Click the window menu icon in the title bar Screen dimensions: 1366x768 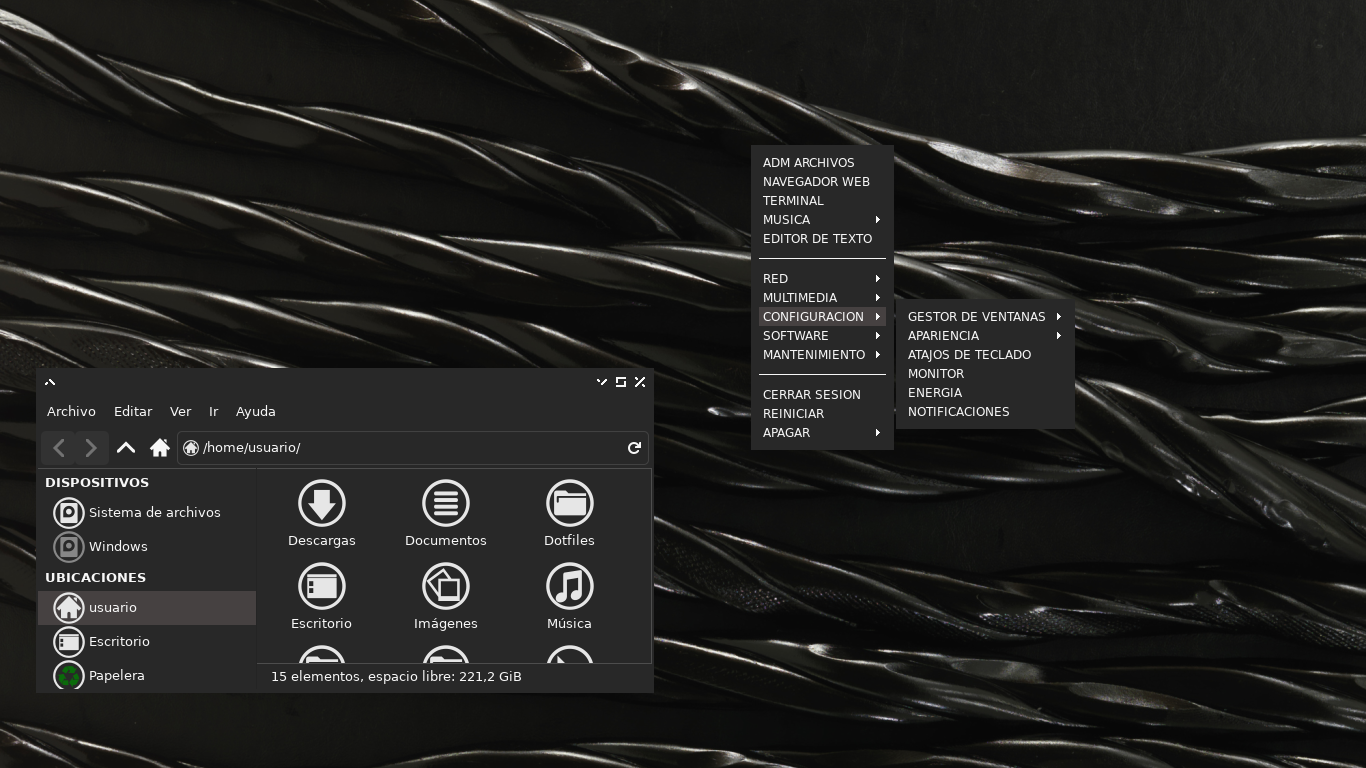pyautogui.click(x=50, y=382)
